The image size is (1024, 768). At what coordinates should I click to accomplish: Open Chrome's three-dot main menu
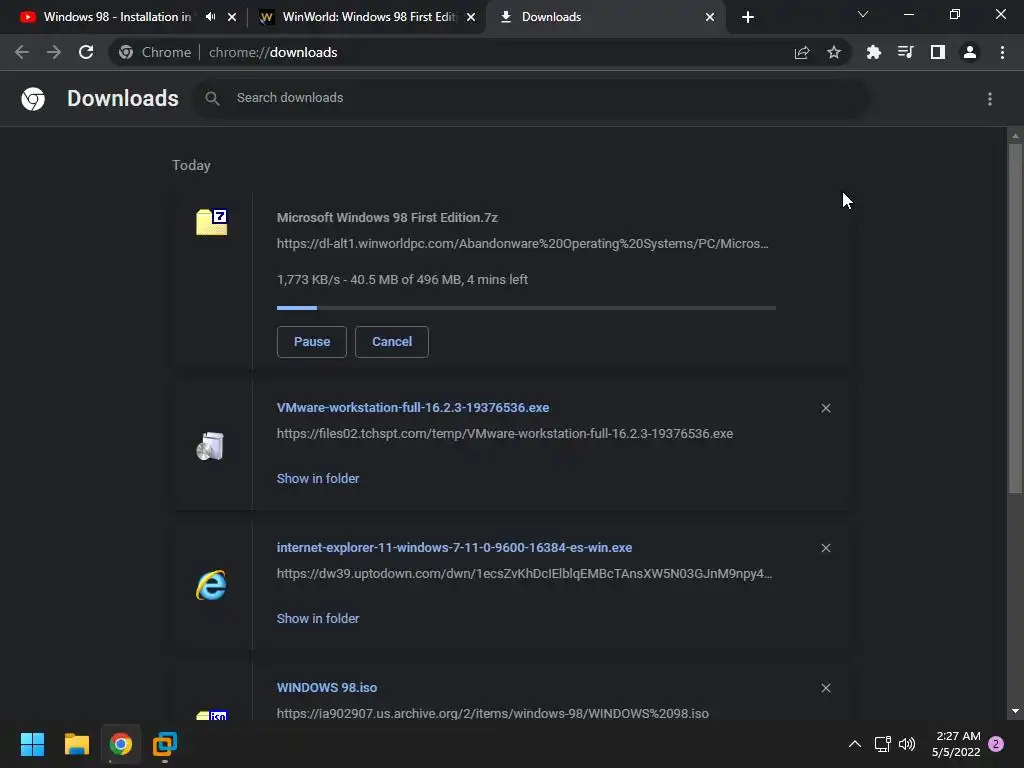point(1002,52)
